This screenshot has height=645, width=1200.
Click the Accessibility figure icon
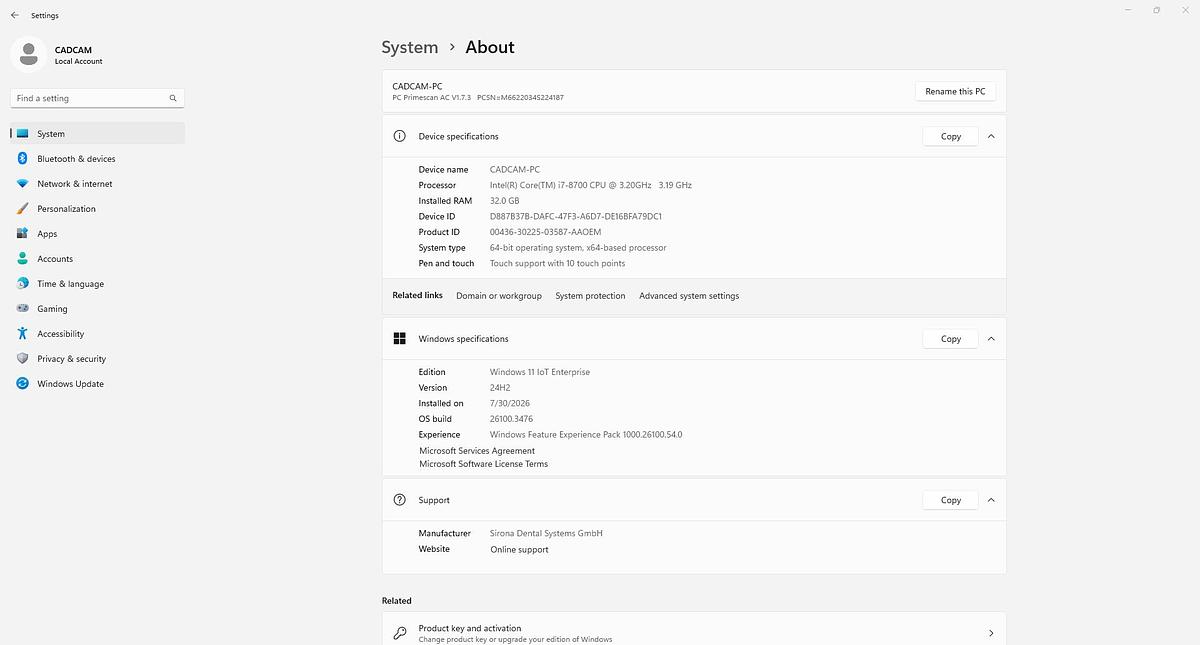(22, 334)
